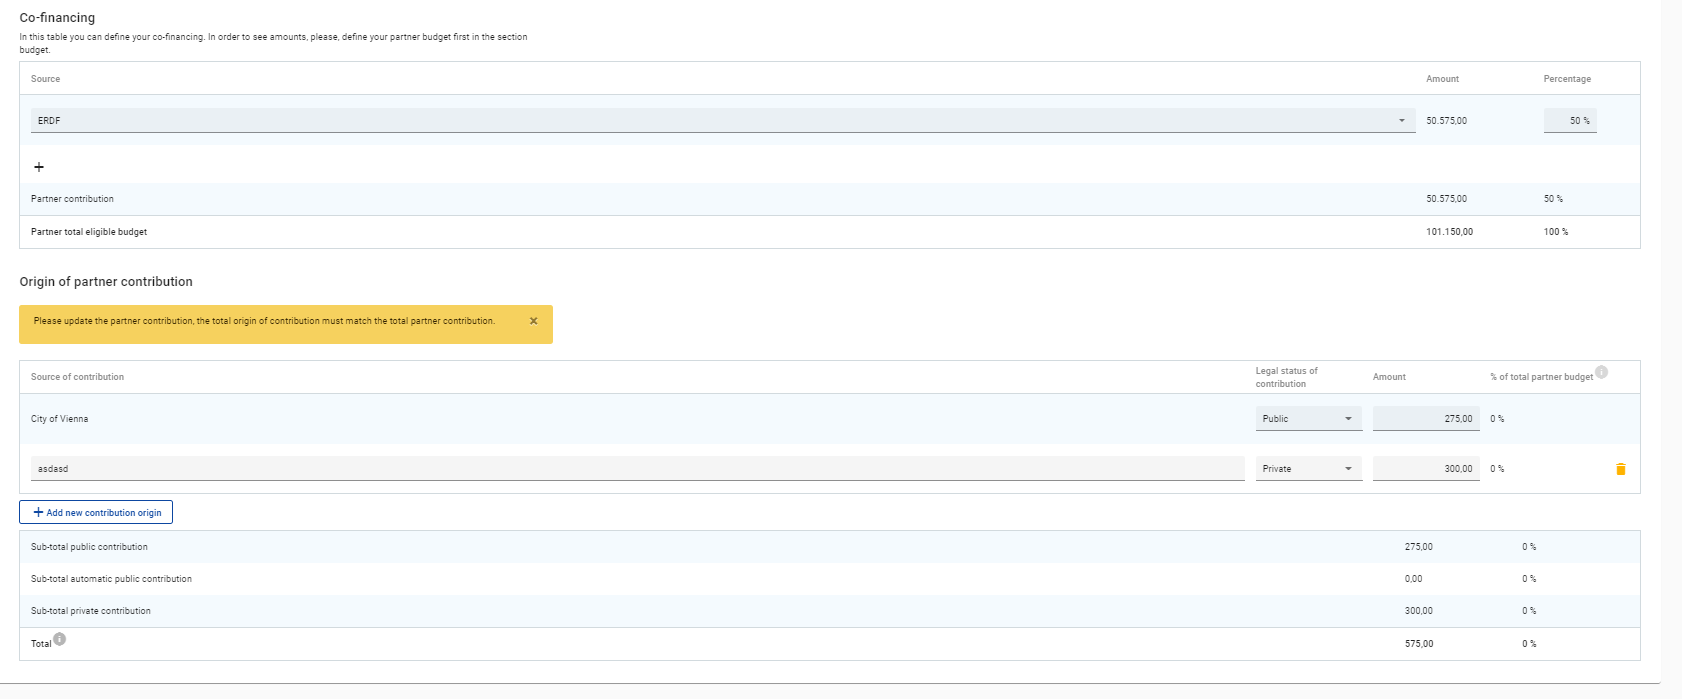The width and height of the screenshot is (1682, 699).
Task: Click the Source of contribution column header
Action: (77, 377)
